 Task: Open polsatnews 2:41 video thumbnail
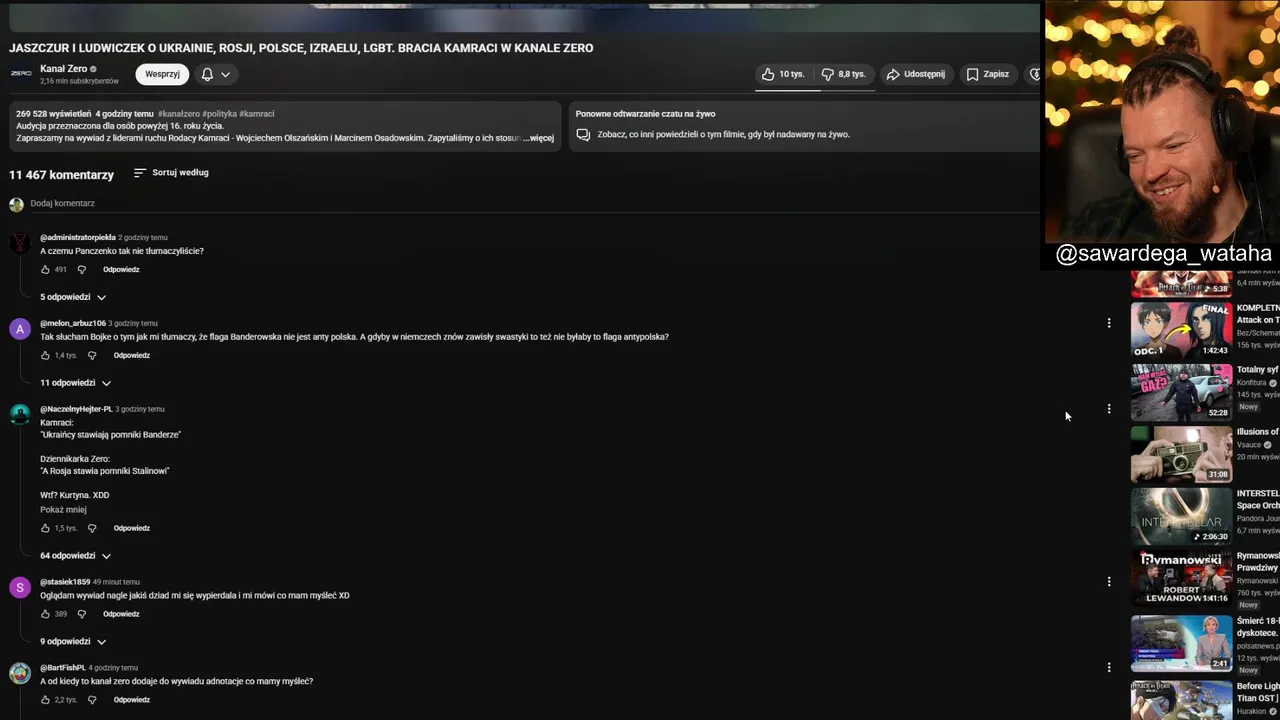click(x=1181, y=642)
